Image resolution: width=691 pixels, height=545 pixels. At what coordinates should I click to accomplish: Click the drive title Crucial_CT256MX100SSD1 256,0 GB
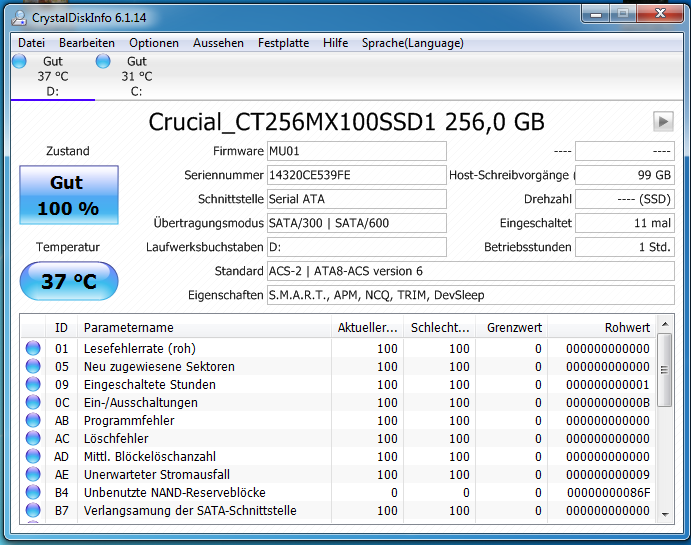point(346,122)
